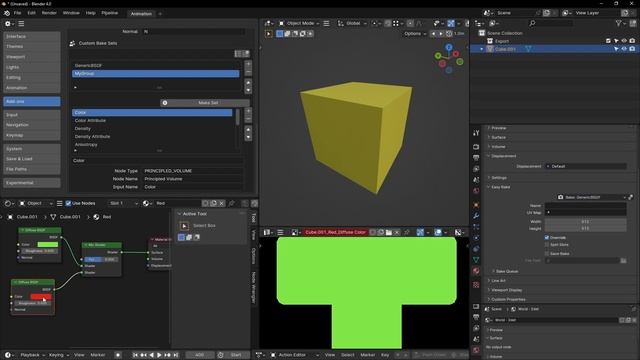
Task: Expand the Surface panel in material properties
Action: 498,137
